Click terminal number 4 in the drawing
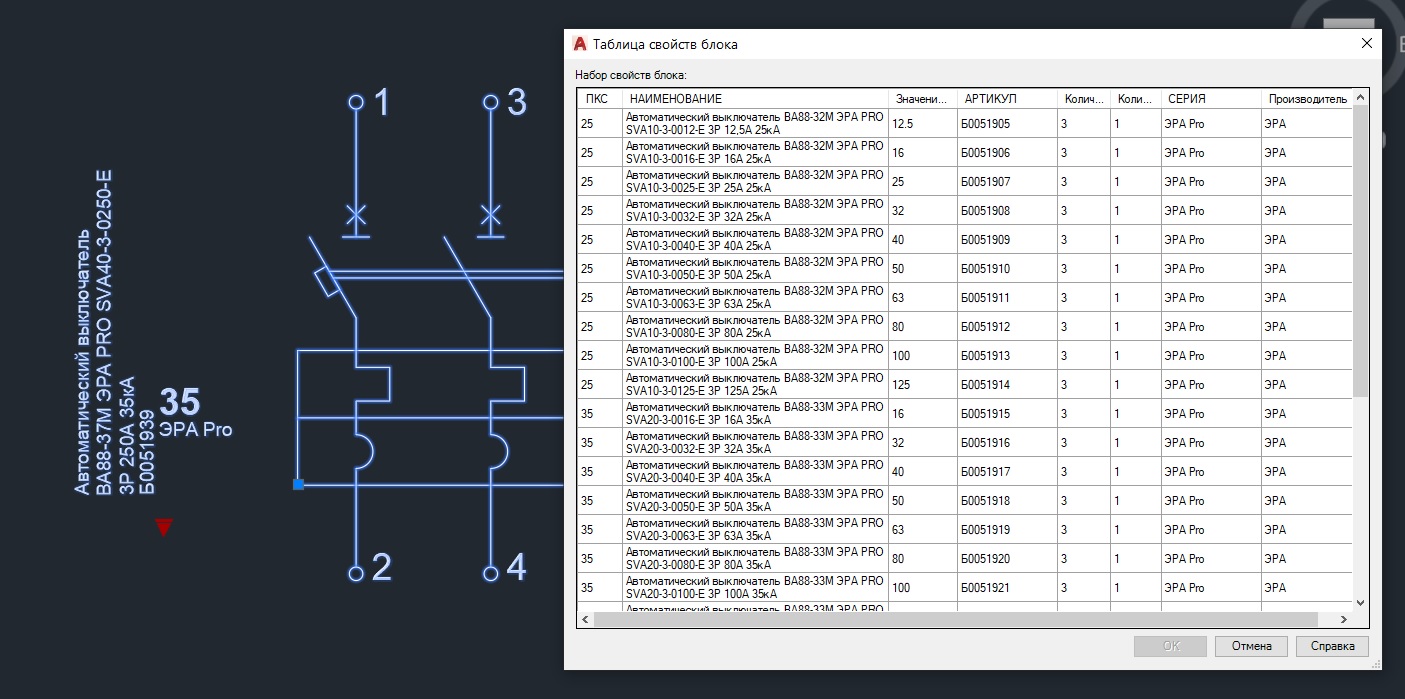This screenshot has width=1405, height=699. [x=516, y=568]
